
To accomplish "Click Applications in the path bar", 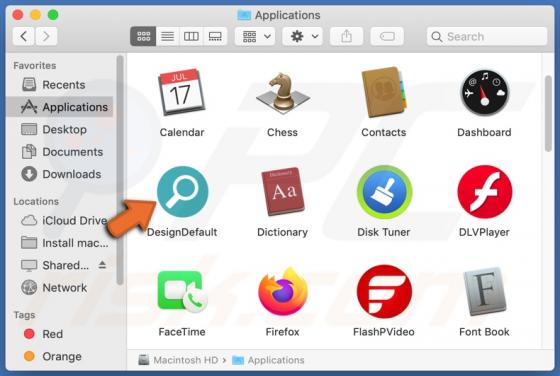I will pyautogui.click(x=268, y=360).
